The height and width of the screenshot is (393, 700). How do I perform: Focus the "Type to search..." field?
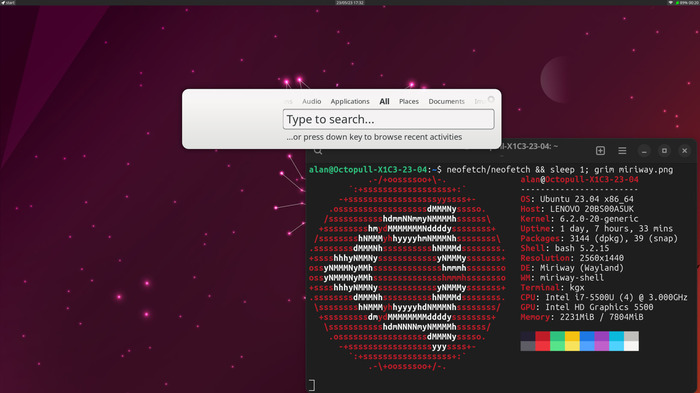(388, 119)
